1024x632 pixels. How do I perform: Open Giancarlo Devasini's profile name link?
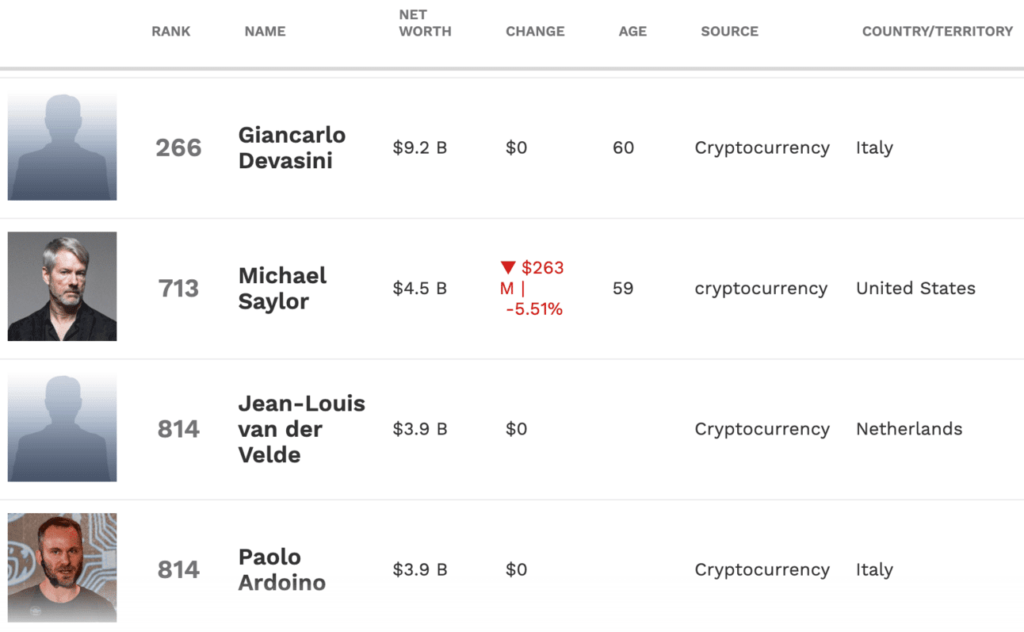tap(292, 147)
